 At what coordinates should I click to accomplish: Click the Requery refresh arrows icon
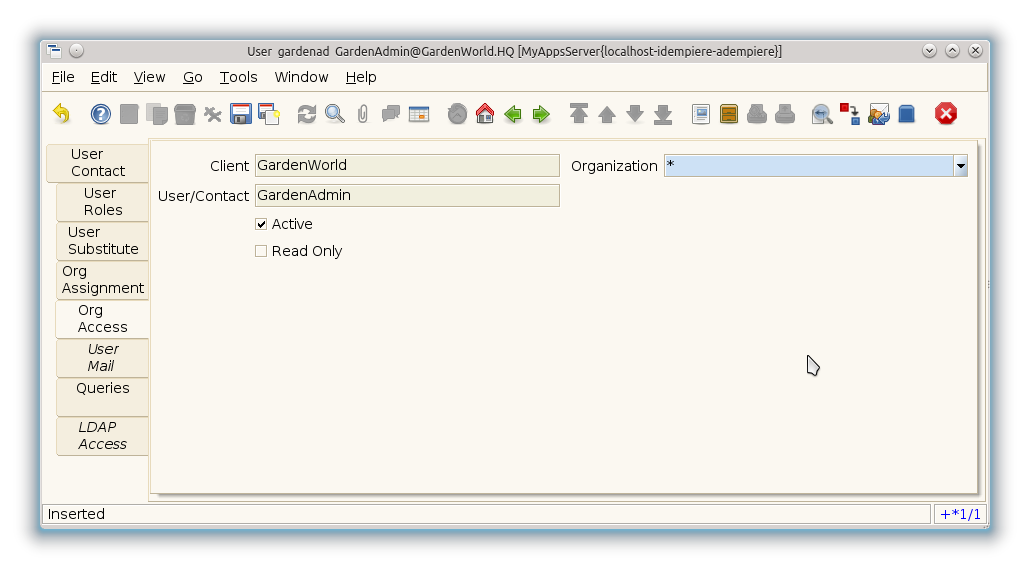click(307, 114)
